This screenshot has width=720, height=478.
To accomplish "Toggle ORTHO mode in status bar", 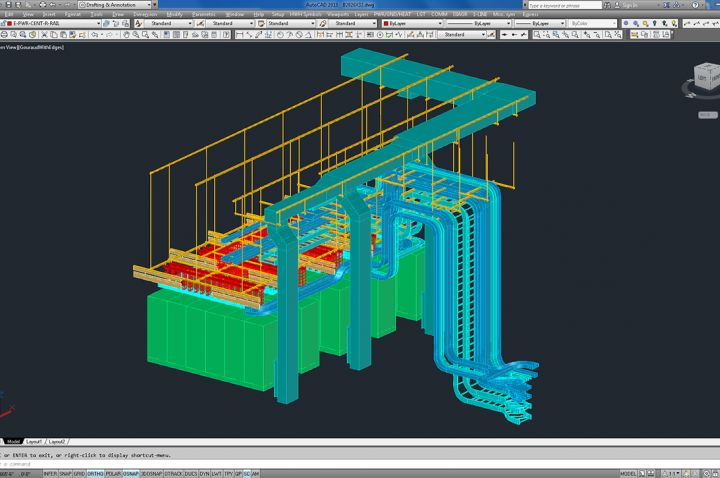I will [x=95, y=473].
